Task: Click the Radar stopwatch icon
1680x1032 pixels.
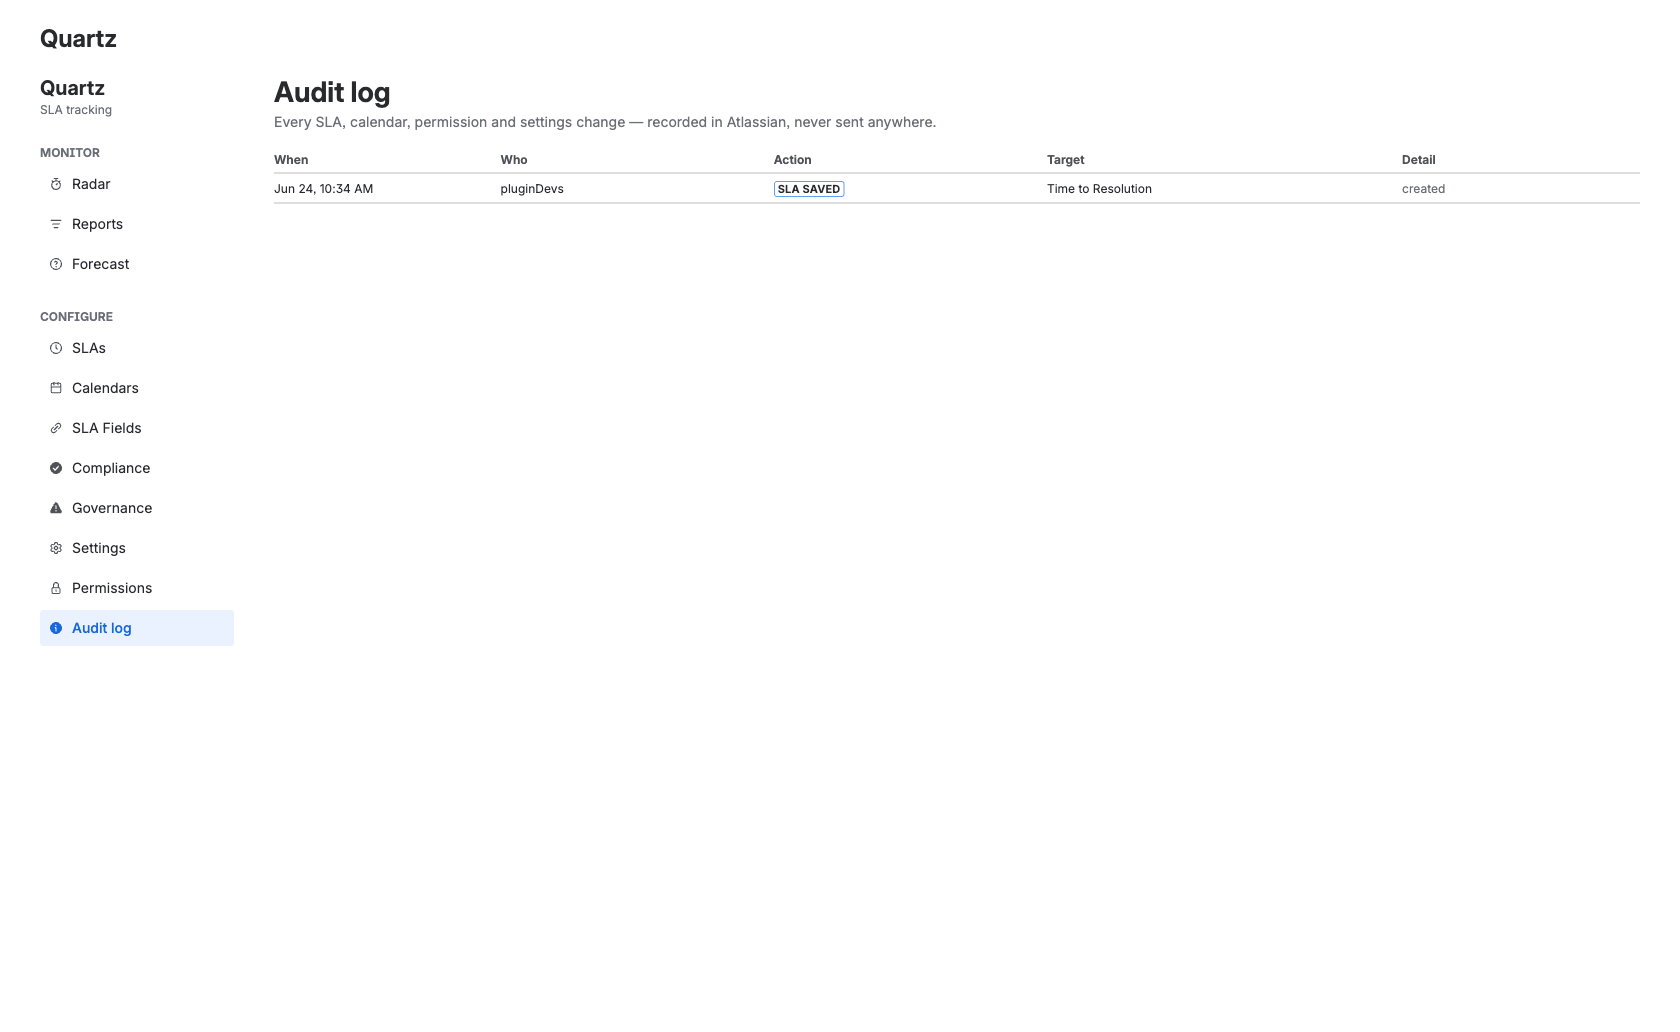Action: coord(56,184)
